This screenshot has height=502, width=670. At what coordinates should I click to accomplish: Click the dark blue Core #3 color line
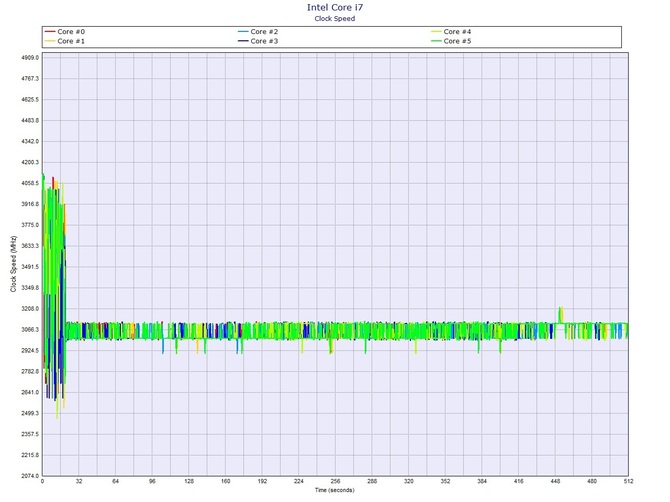pos(243,41)
